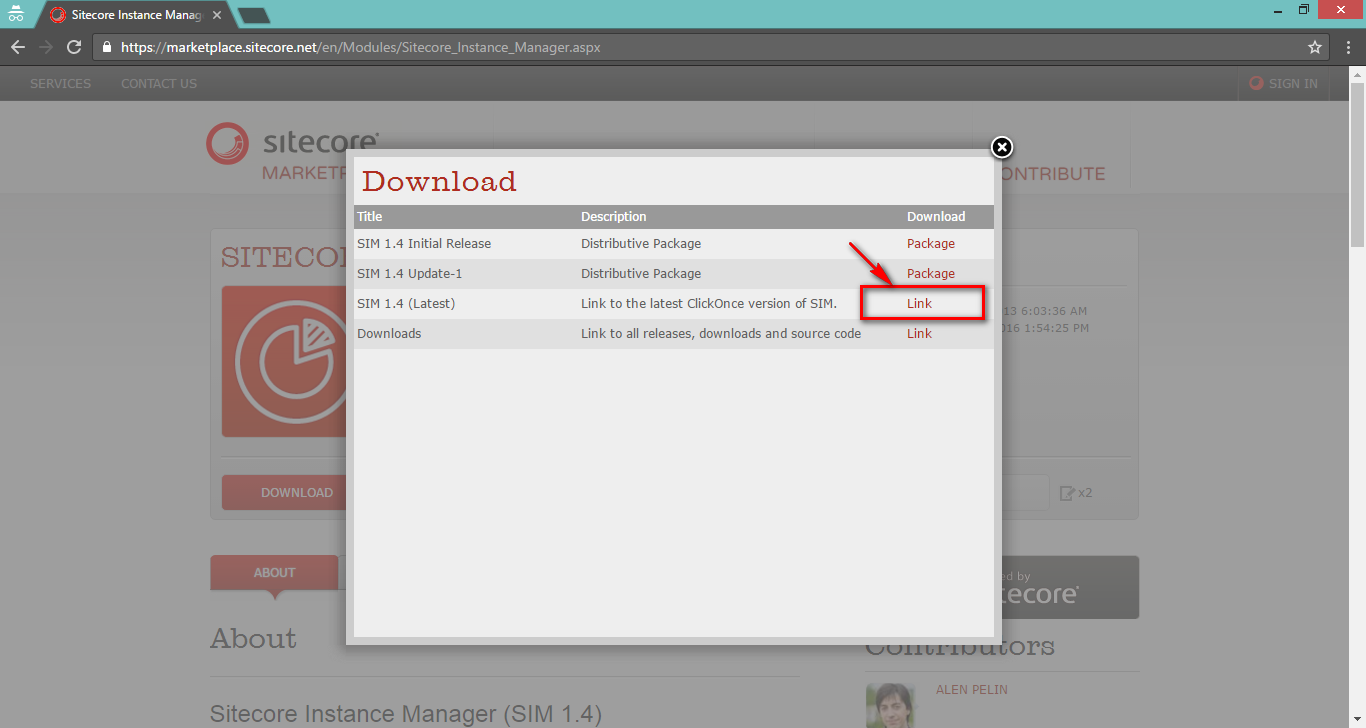The height and width of the screenshot is (728, 1366).
Task: Click 'Link to the latest ClickOnce version' description
Action: tap(709, 304)
